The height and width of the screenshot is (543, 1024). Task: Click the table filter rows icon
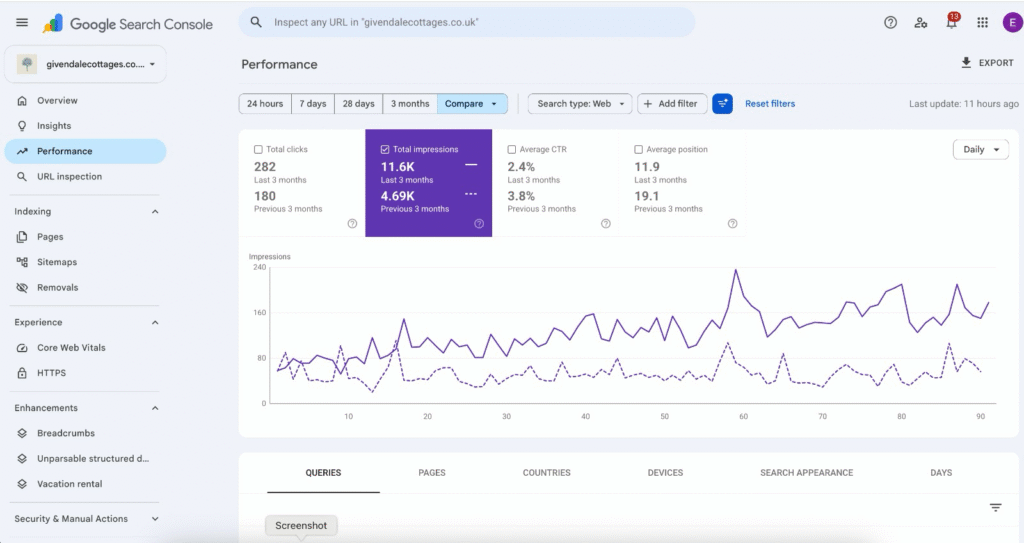click(995, 507)
